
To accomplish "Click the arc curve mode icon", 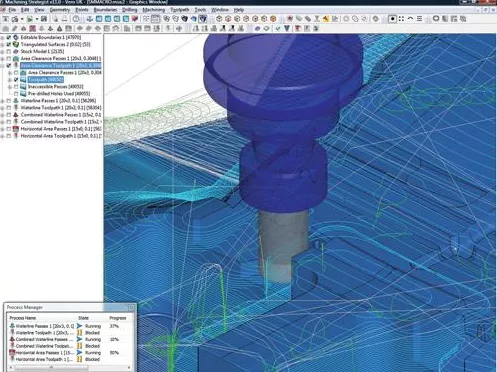I will 410,18.
